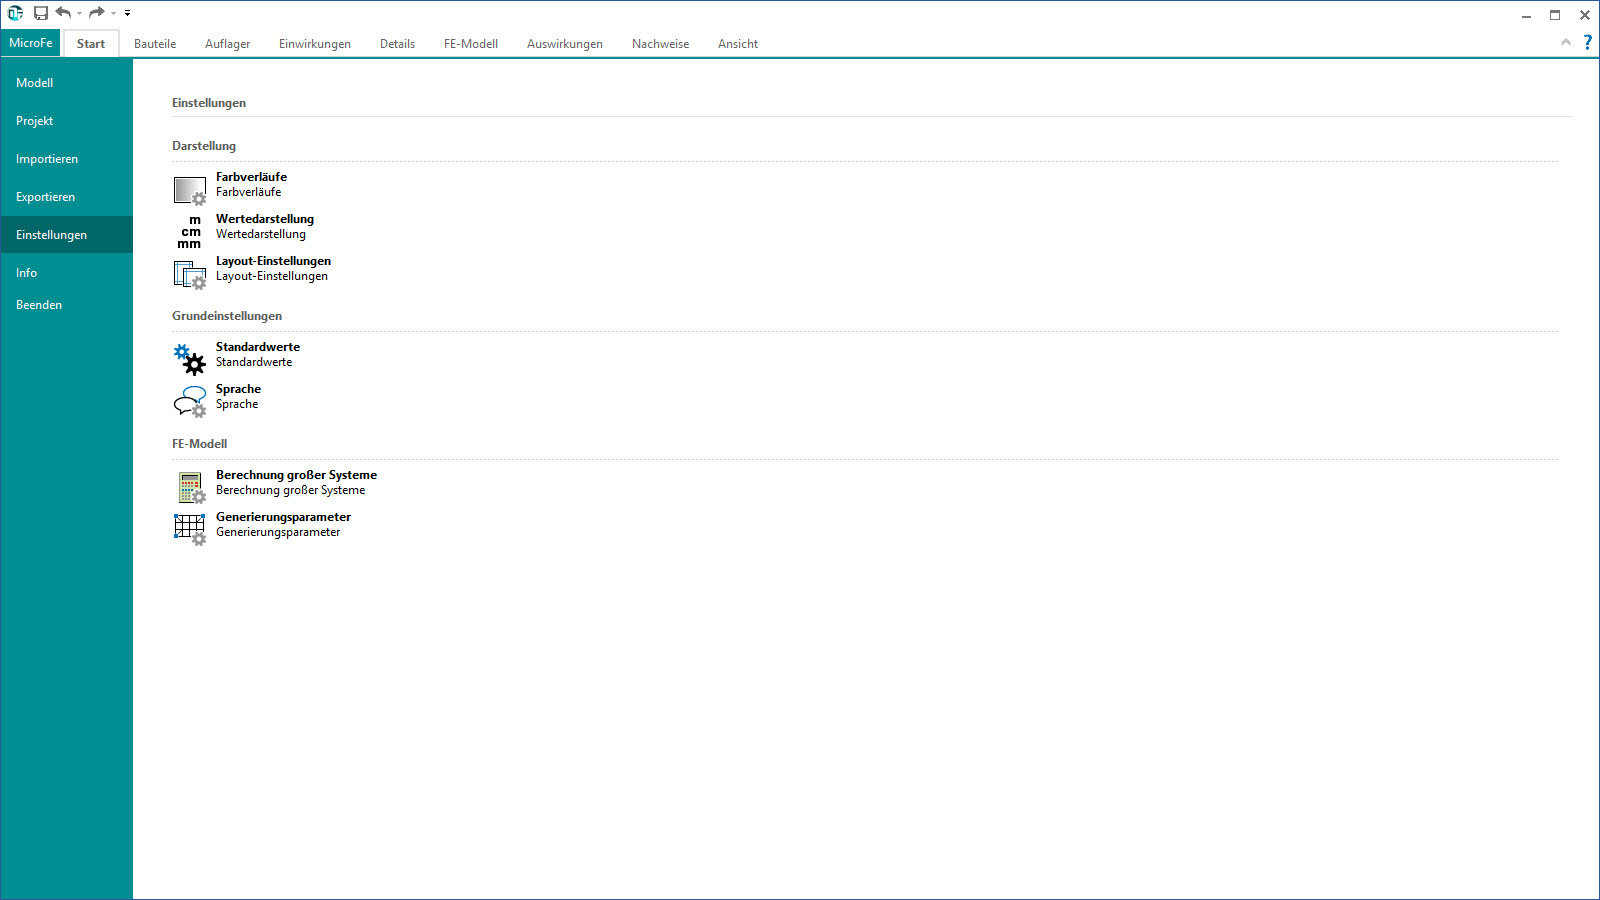Open the quick access toolbar customize dropdown
This screenshot has width=1600, height=900.
click(127, 13)
